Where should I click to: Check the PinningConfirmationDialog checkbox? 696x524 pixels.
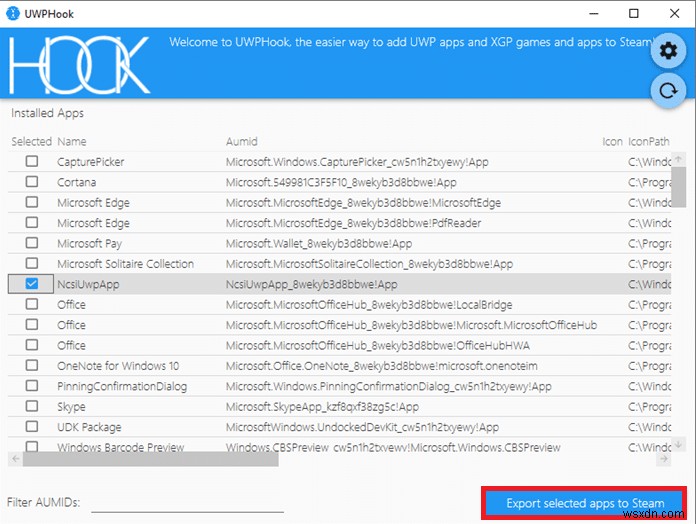tap(32, 386)
